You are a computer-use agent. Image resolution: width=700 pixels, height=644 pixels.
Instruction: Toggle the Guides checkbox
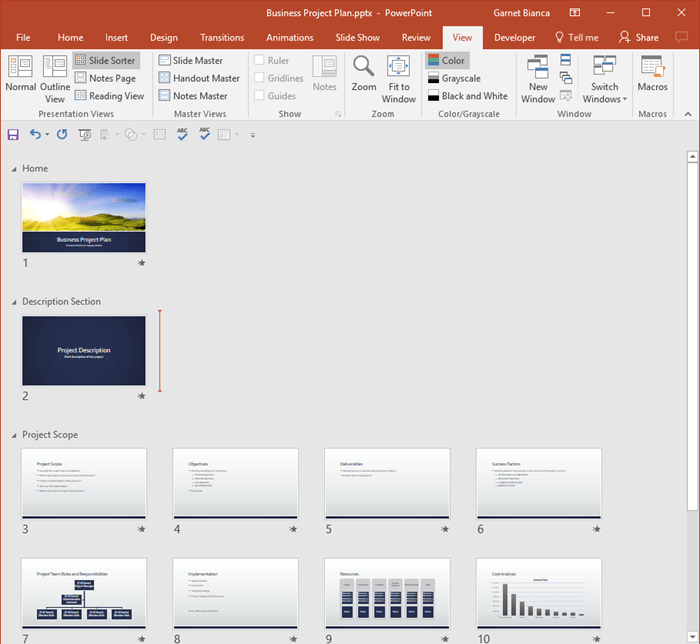[259, 96]
